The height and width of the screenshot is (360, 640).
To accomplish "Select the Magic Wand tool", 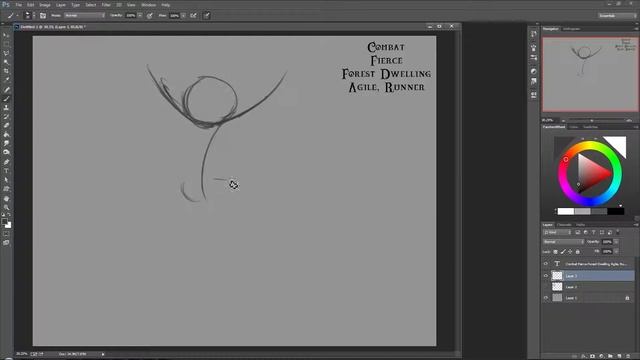I will click(x=6, y=62).
